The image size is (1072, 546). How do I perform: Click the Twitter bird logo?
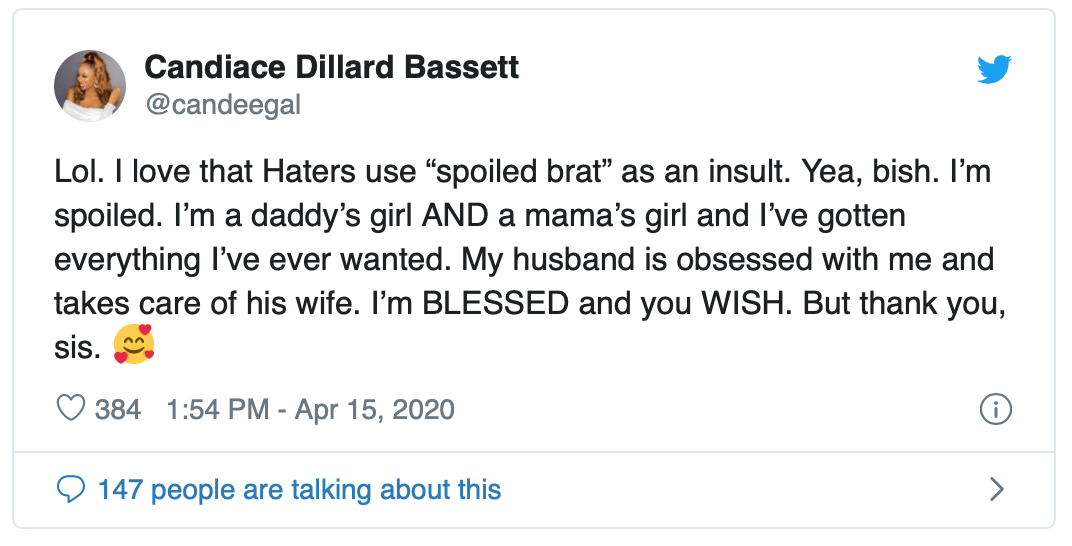(x=994, y=69)
